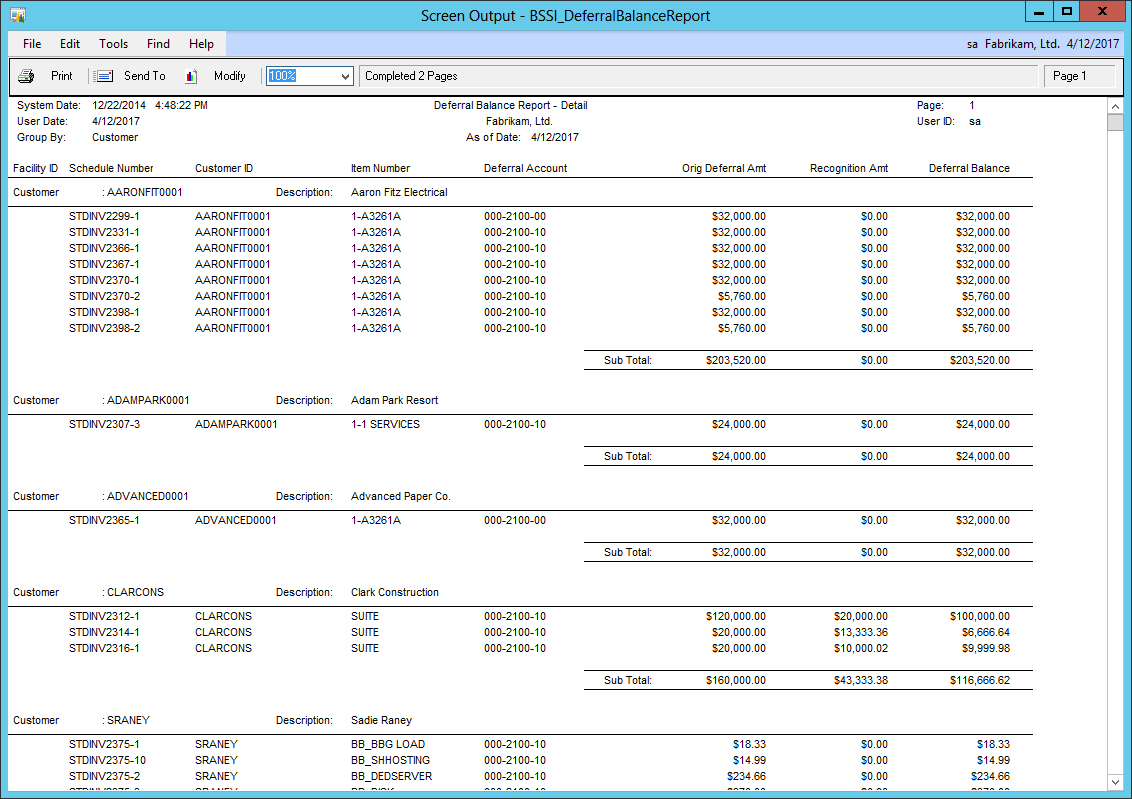Maximize the Screen Output window
The image size is (1132, 799).
pyautogui.click(x=1067, y=12)
